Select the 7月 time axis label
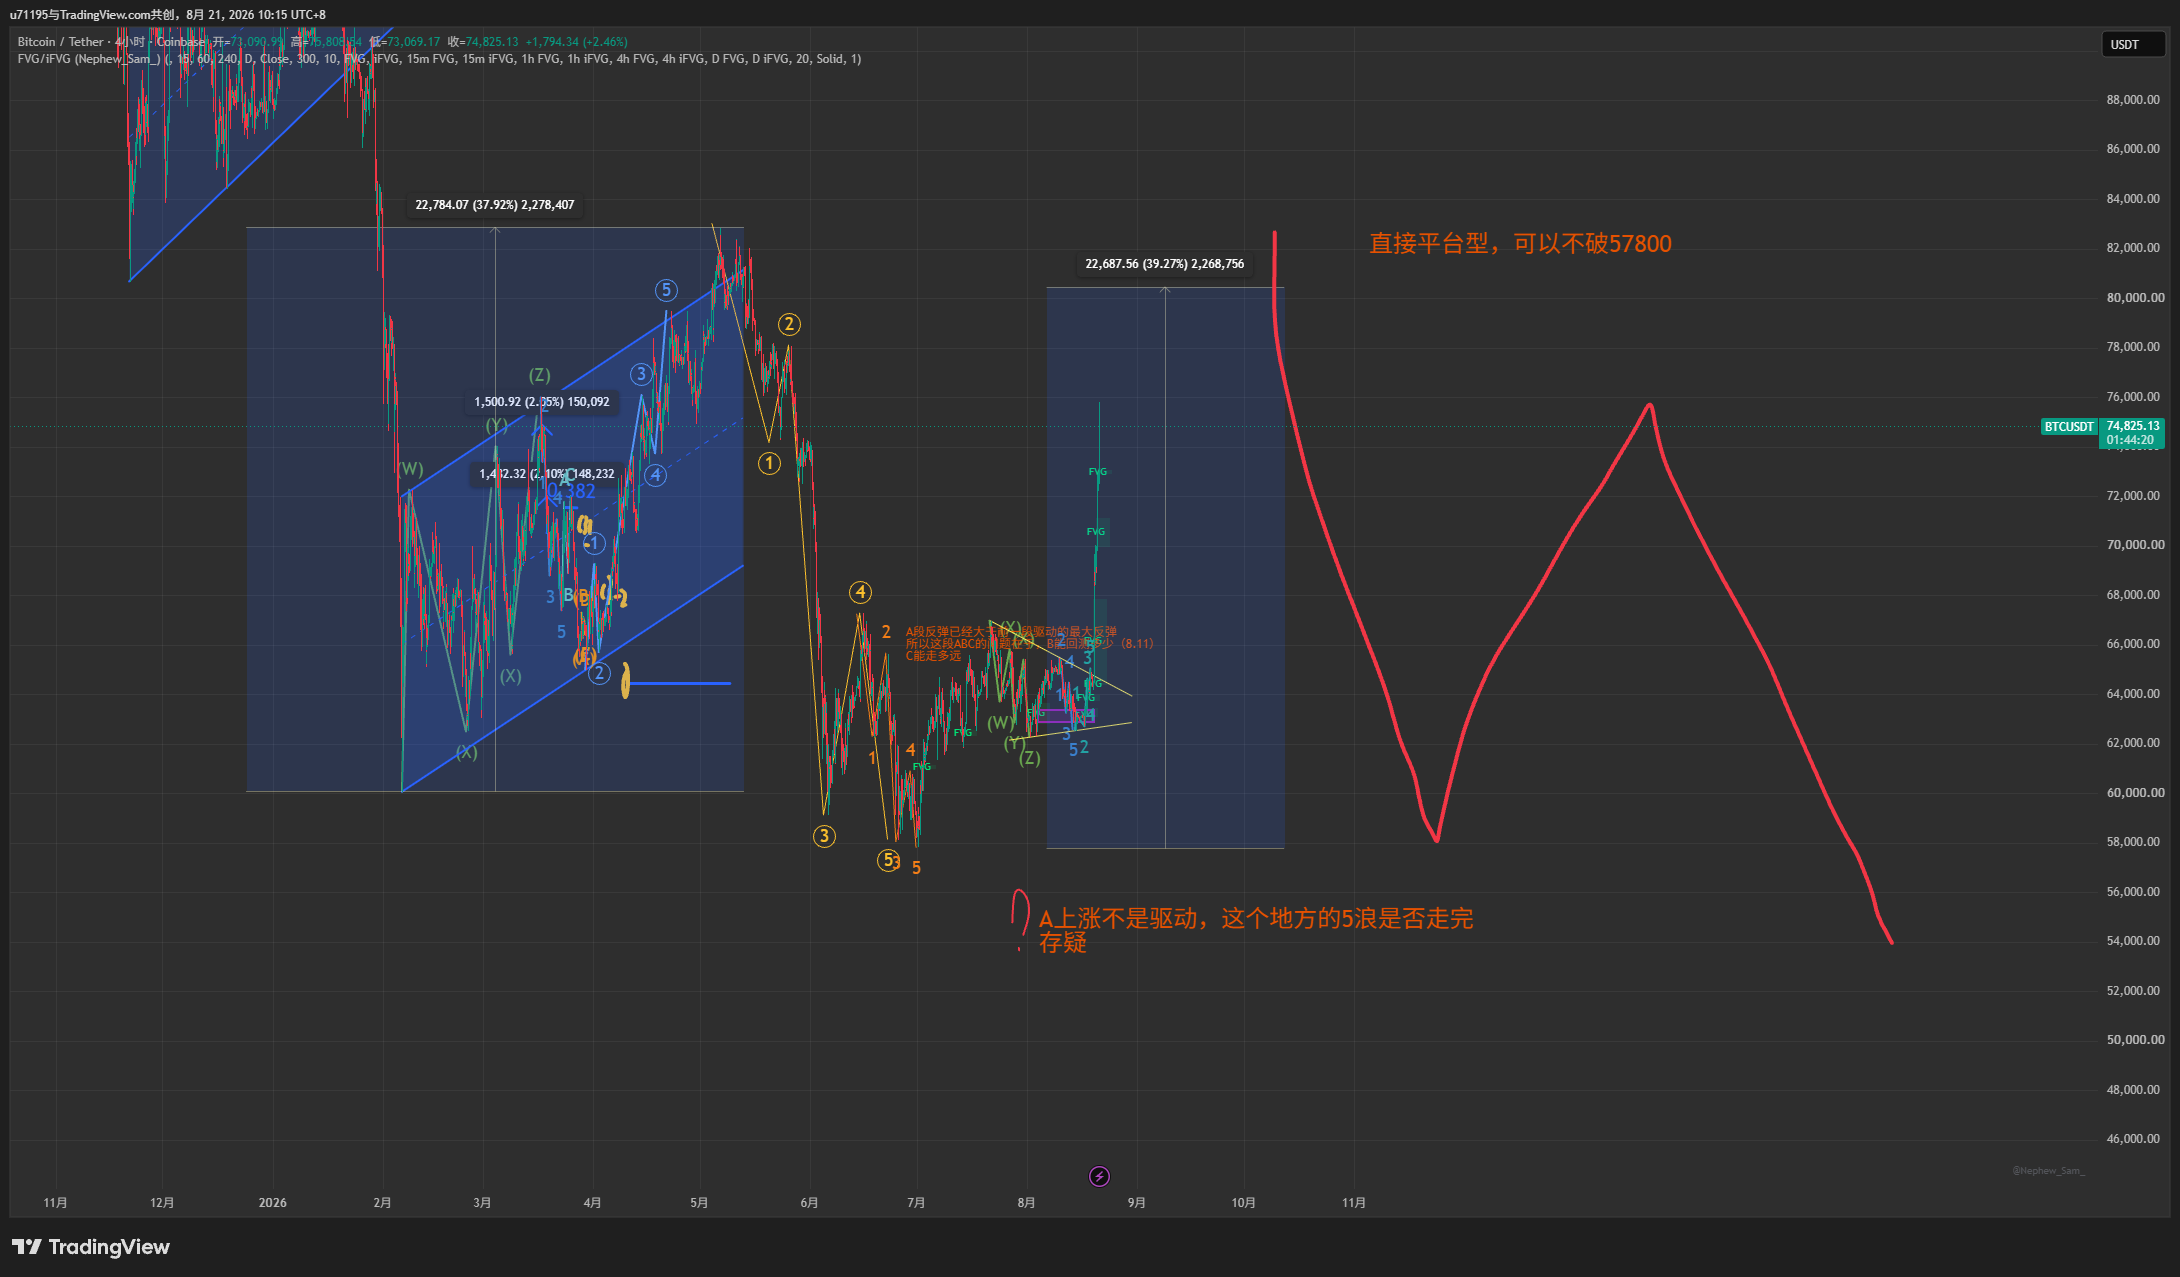The height and width of the screenshot is (1277, 2180). click(916, 1203)
